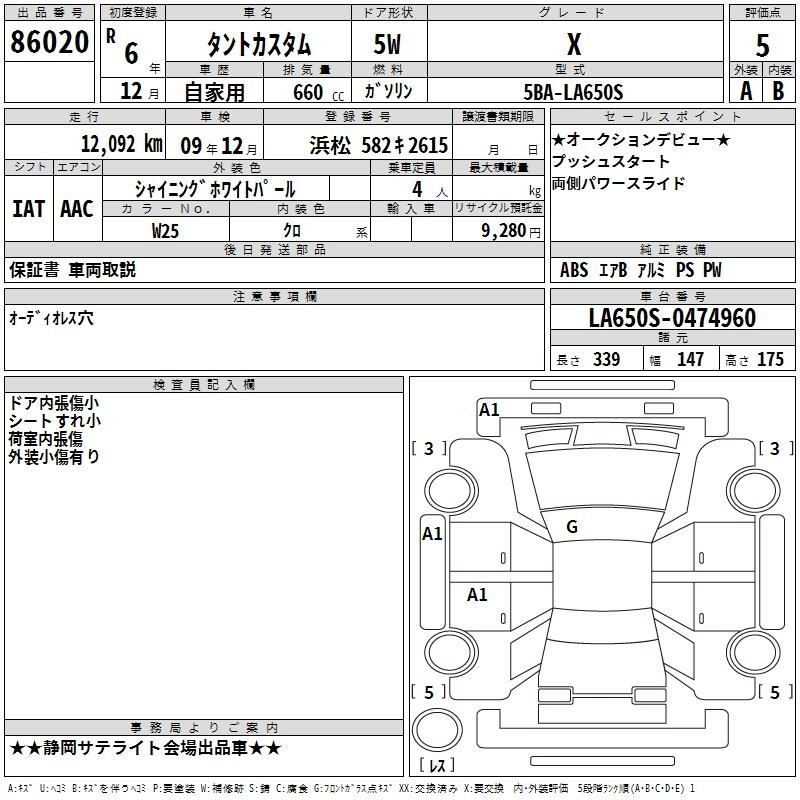The height and width of the screenshot is (800, 800).
Task: Select the car name タントカスタム
Action: click(x=259, y=45)
